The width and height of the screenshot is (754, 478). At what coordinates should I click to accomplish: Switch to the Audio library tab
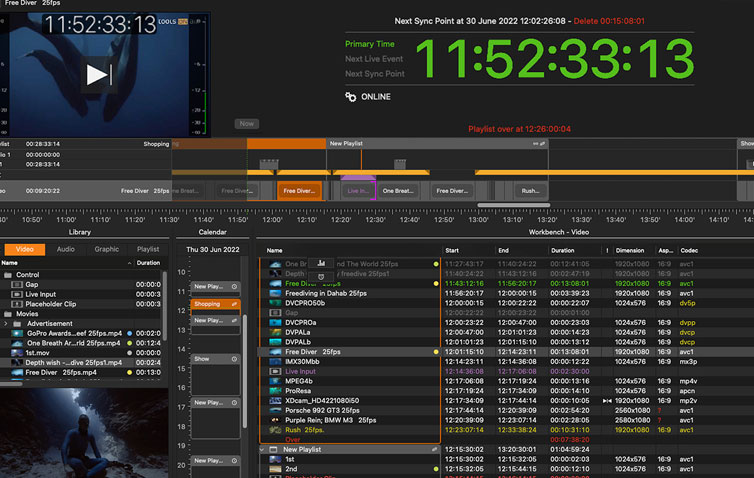(x=65, y=249)
